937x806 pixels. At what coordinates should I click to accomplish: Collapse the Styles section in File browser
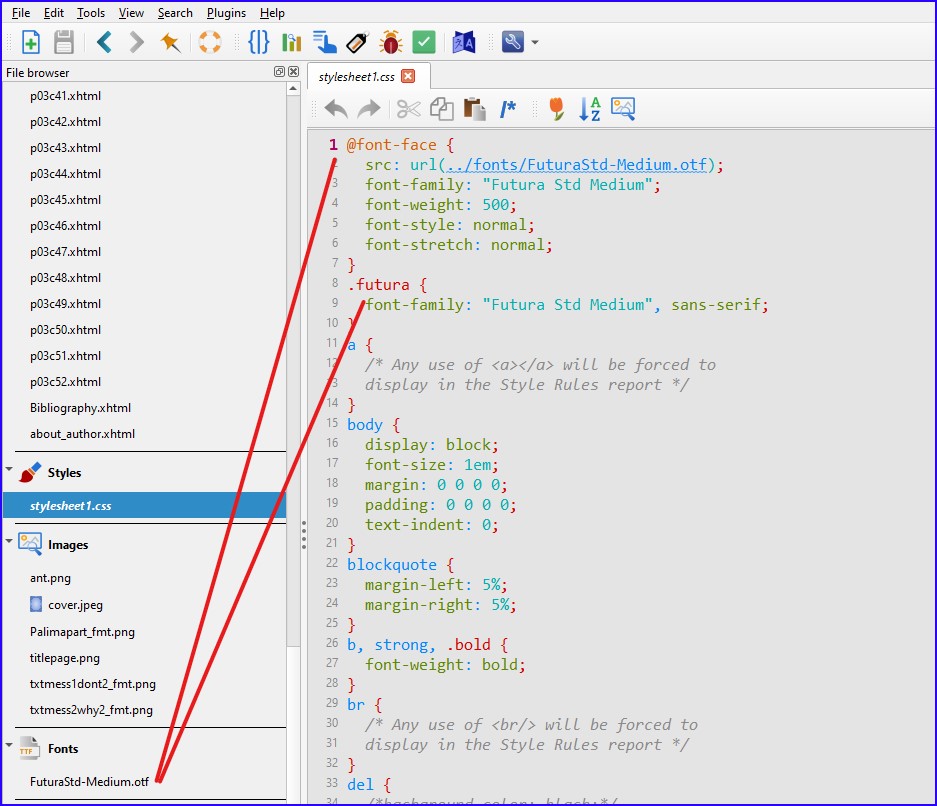tap(9, 470)
